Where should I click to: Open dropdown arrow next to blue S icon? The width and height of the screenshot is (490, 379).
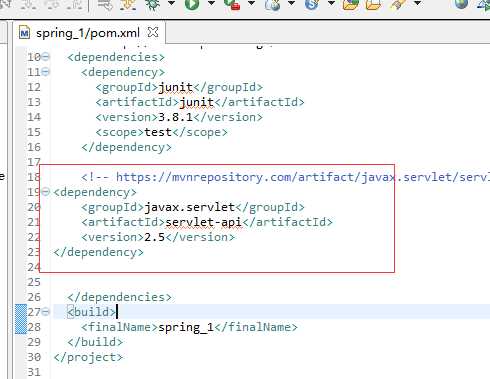331,4
